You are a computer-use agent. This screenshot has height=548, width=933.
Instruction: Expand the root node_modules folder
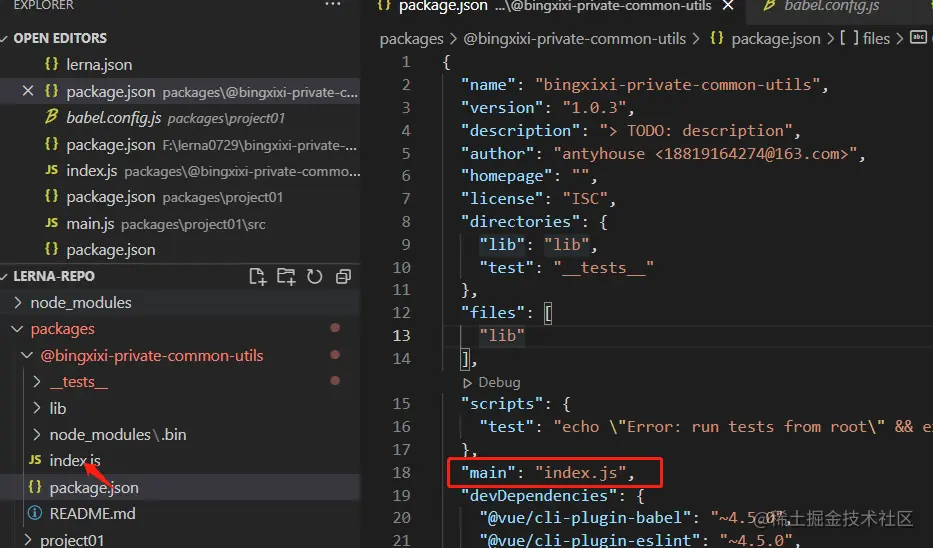tap(180, 303)
